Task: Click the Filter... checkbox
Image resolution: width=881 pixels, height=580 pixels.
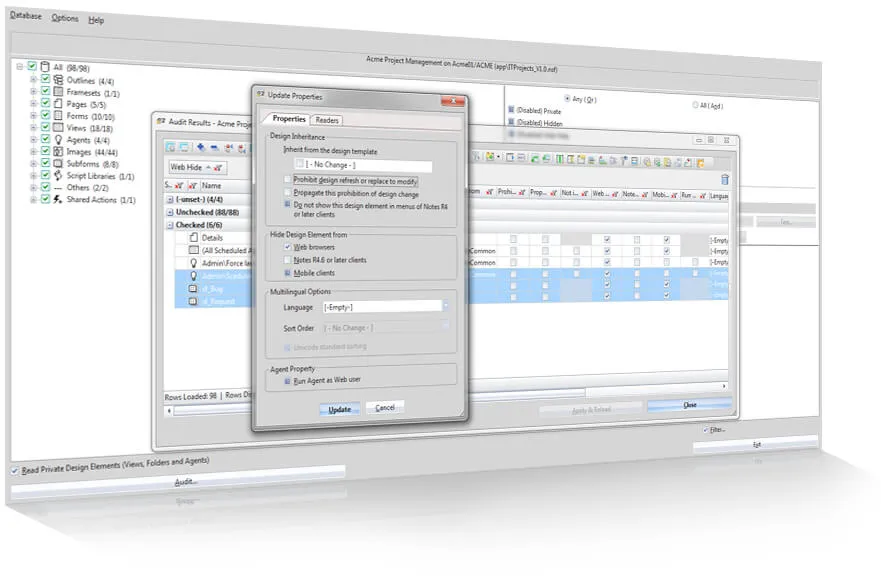Action: (706, 430)
